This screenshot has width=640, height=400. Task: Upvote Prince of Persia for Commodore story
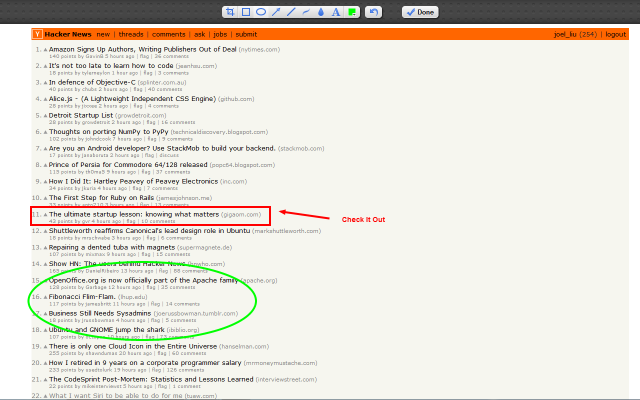click(45, 165)
